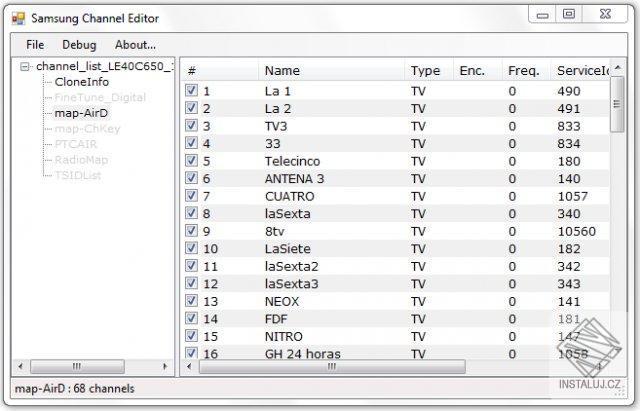The height and width of the screenshot is (411, 640).
Task: Uncheck channel 1 La 1 checkbox
Action: [x=191, y=90]
